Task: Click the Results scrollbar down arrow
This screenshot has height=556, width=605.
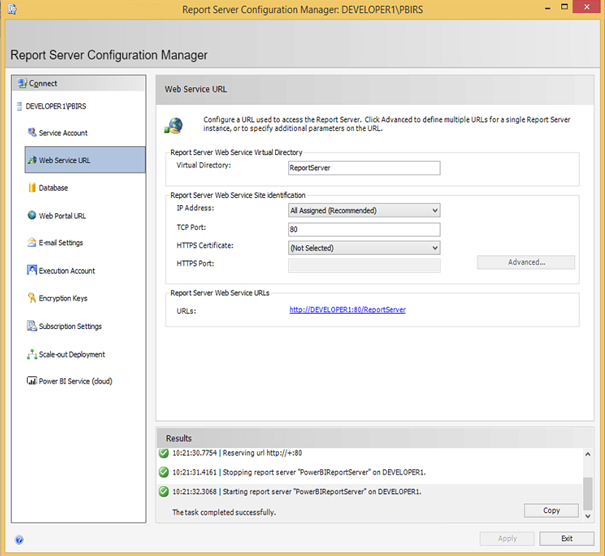Action: coord(588,516)
